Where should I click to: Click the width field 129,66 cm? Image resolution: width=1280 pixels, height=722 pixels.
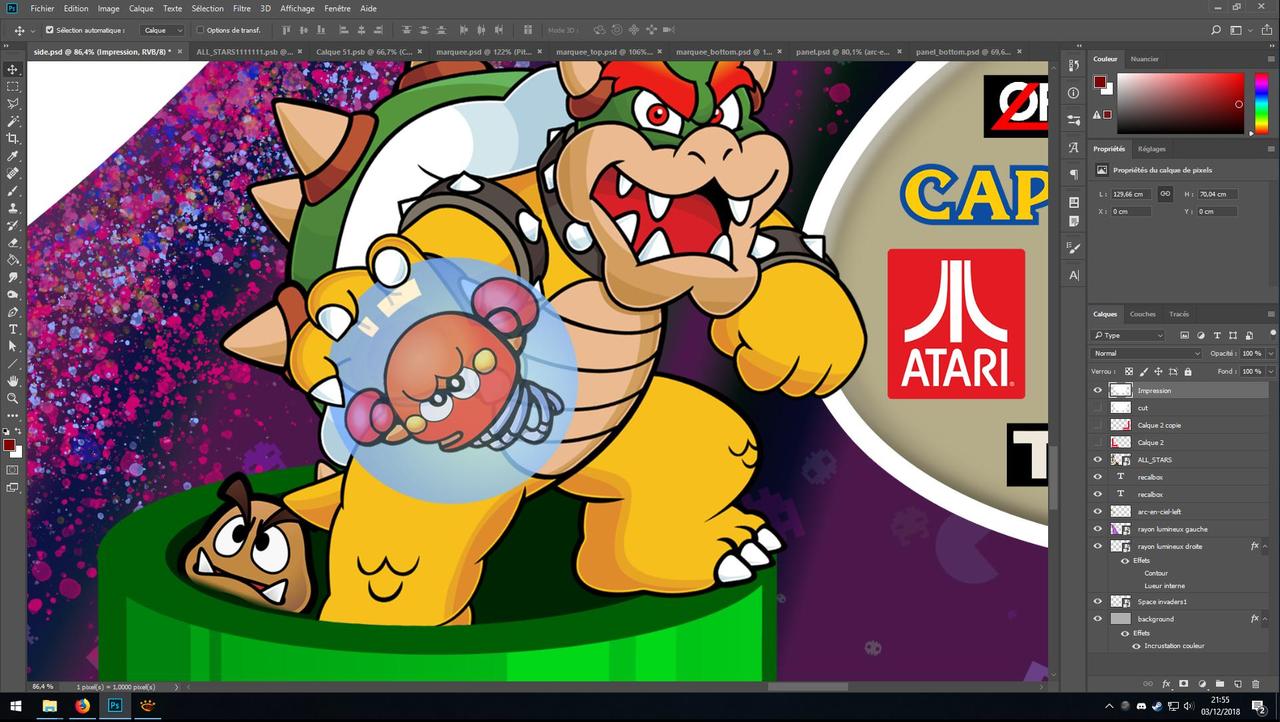click(1130, 194)
